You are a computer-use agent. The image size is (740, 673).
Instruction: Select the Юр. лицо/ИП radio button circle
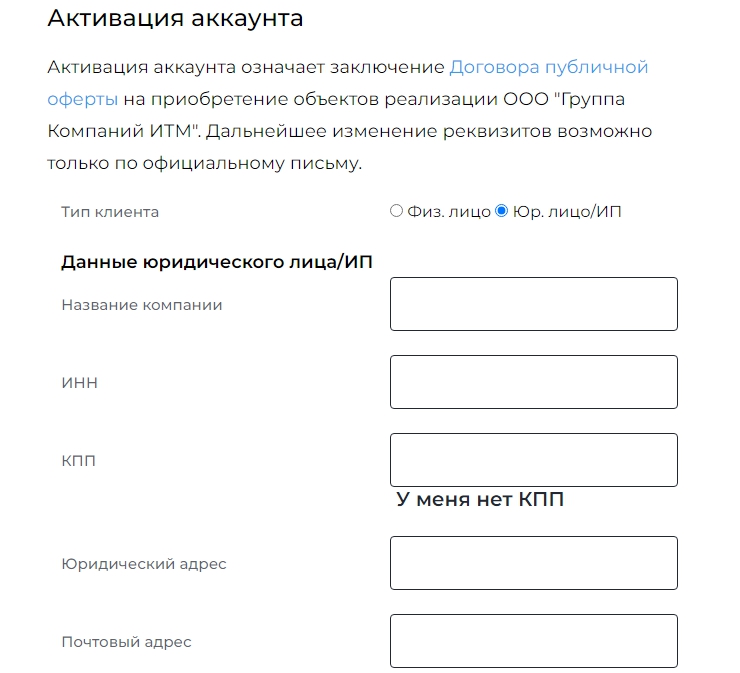502,211
